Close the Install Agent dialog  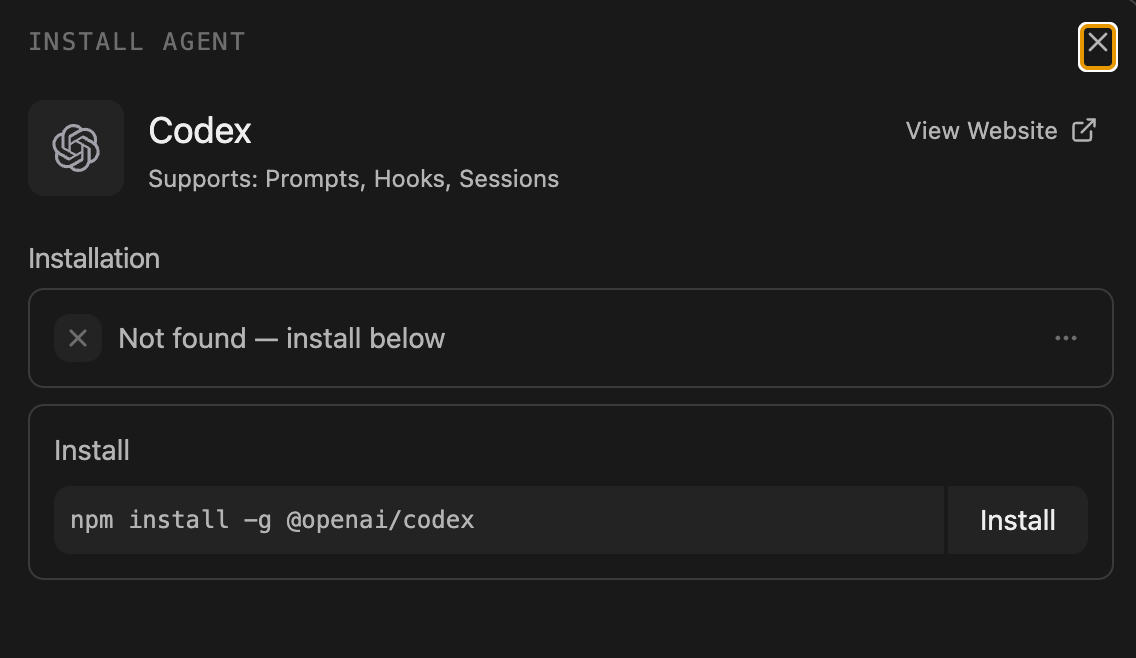1098,47
